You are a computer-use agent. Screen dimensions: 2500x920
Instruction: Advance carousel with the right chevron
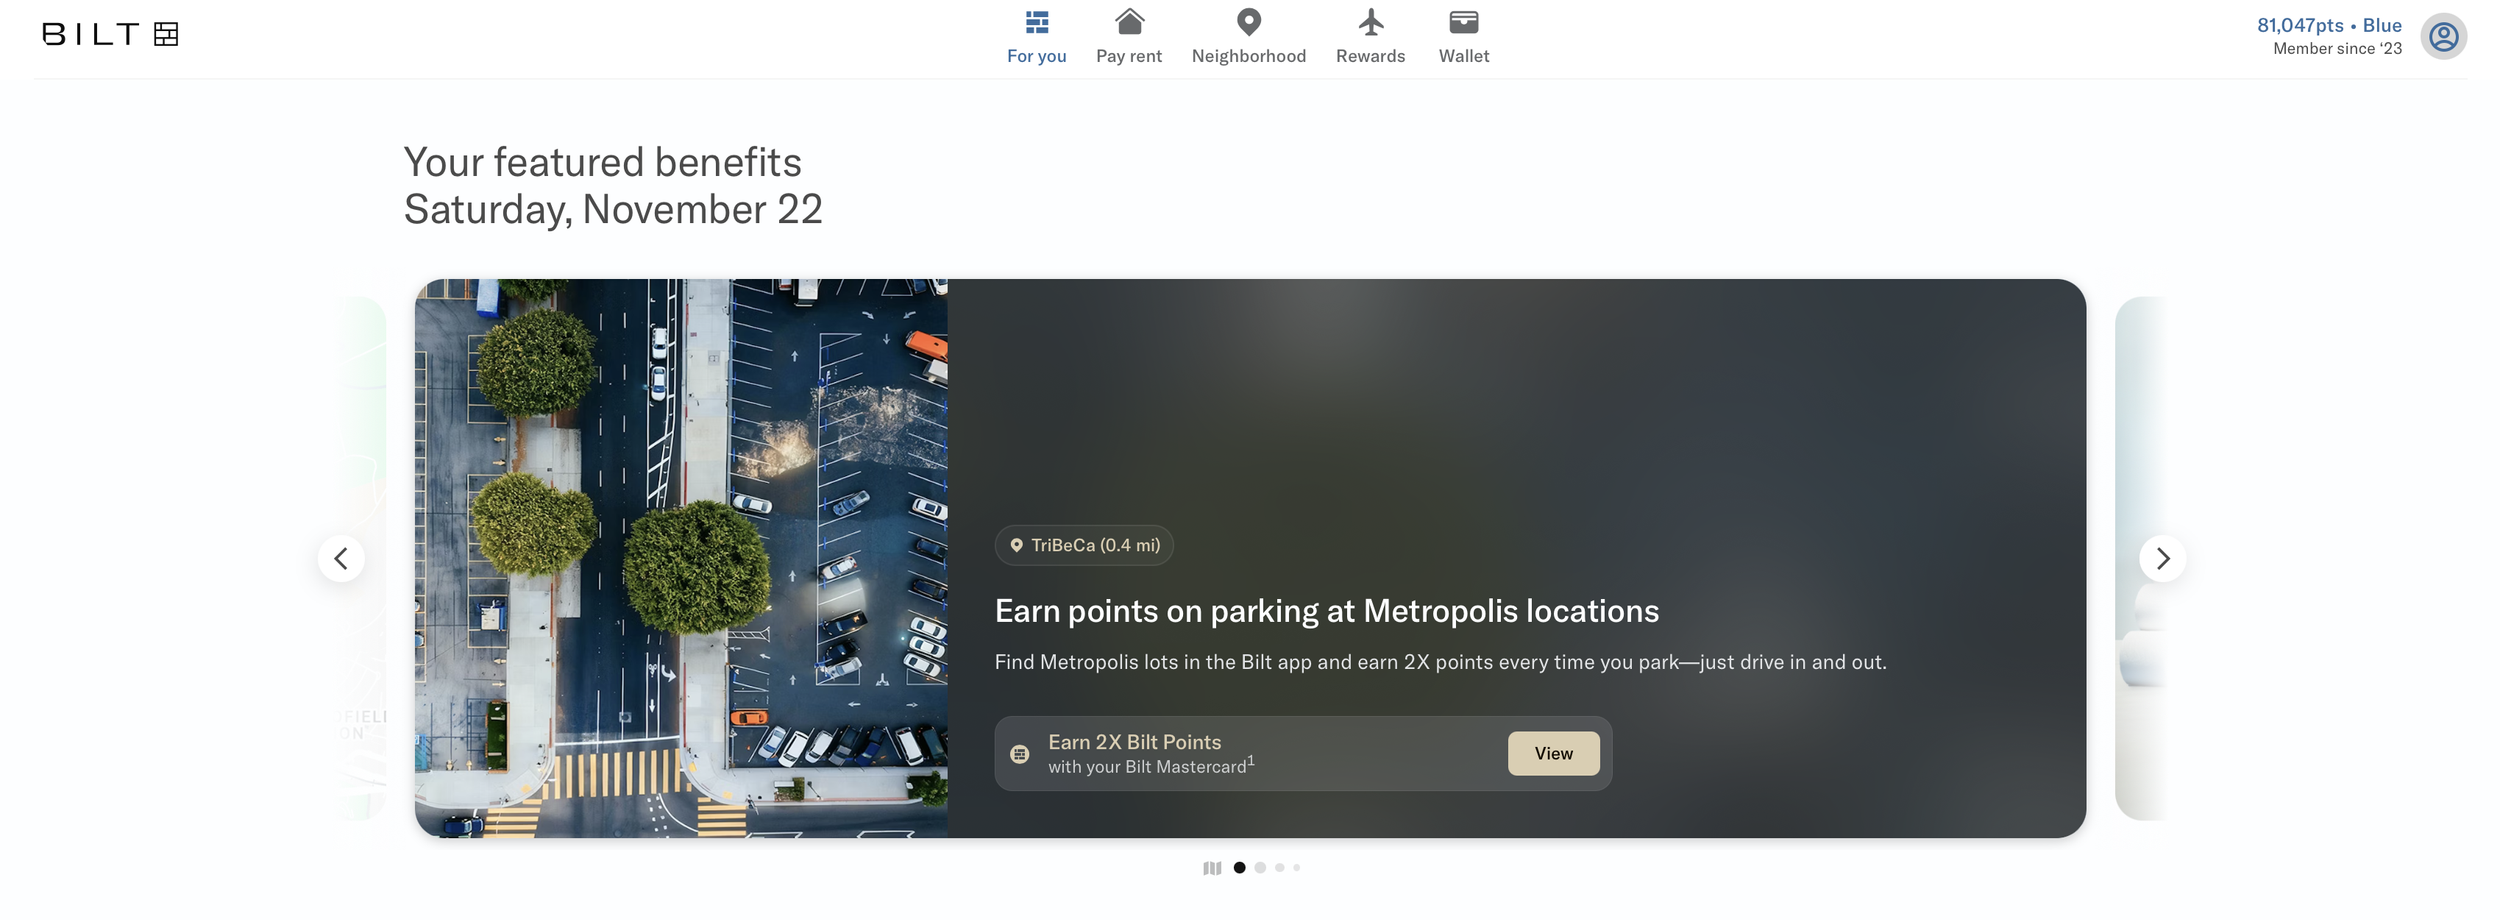2162,558
